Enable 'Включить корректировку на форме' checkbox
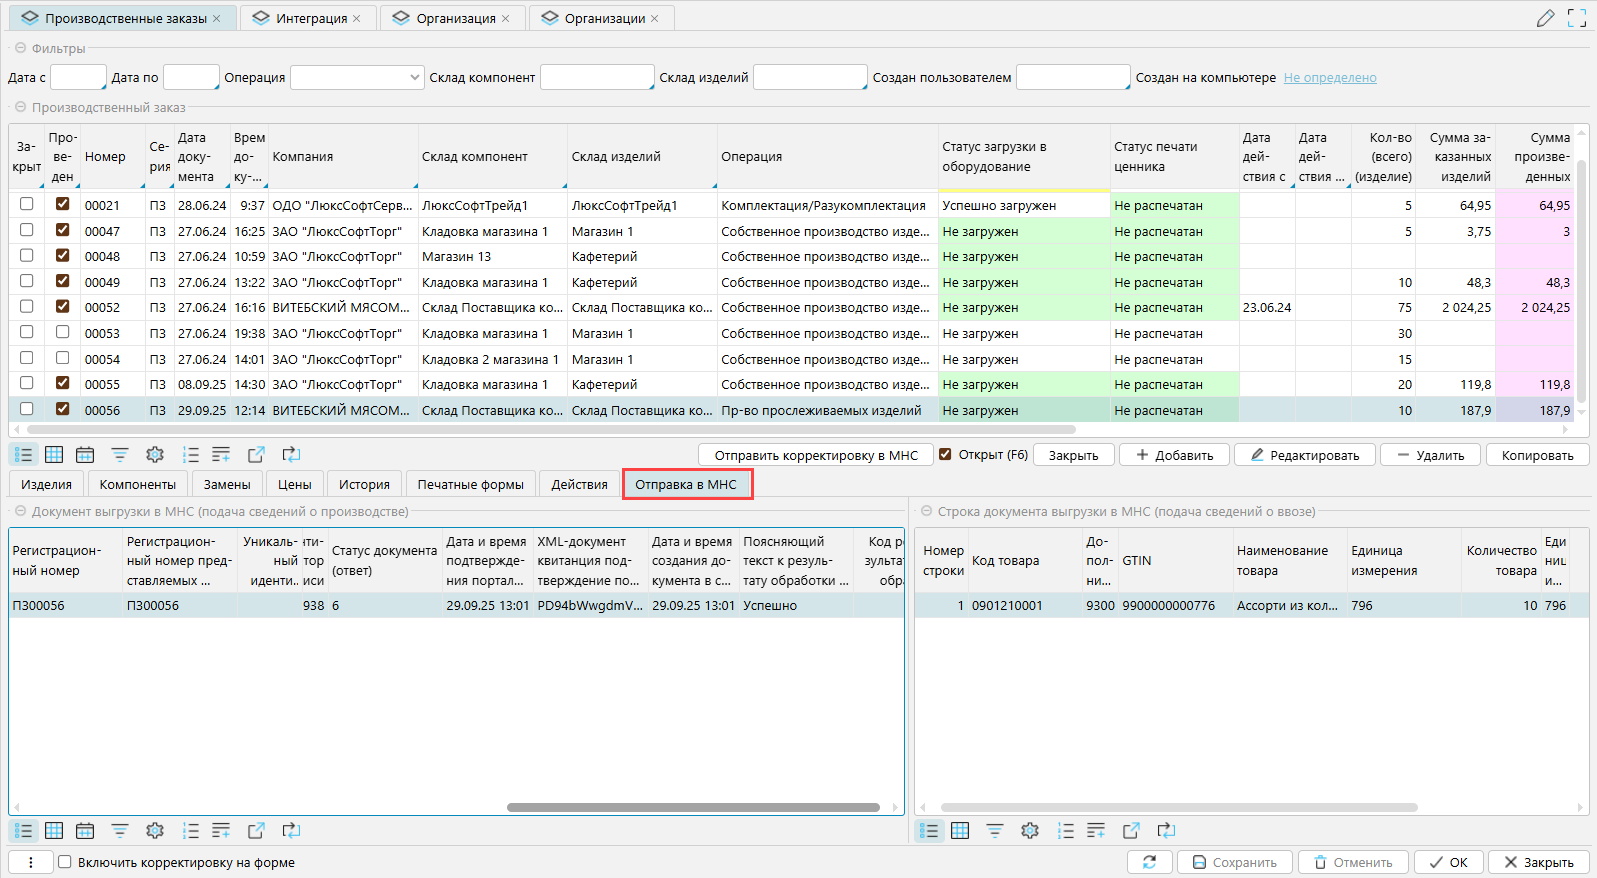The image size is (1597, 878). pos(65,862)
